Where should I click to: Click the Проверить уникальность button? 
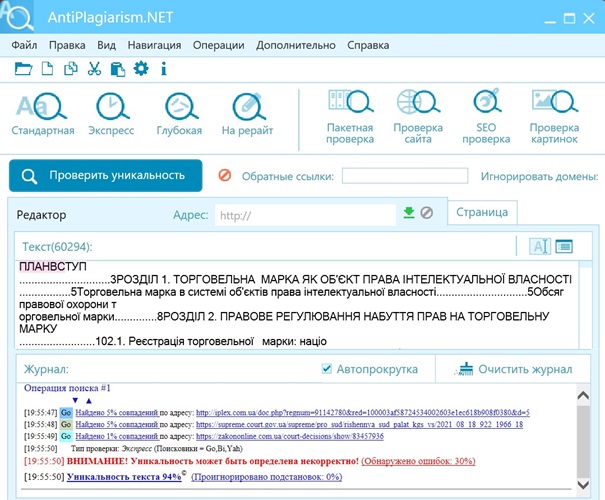click(106, 176)
